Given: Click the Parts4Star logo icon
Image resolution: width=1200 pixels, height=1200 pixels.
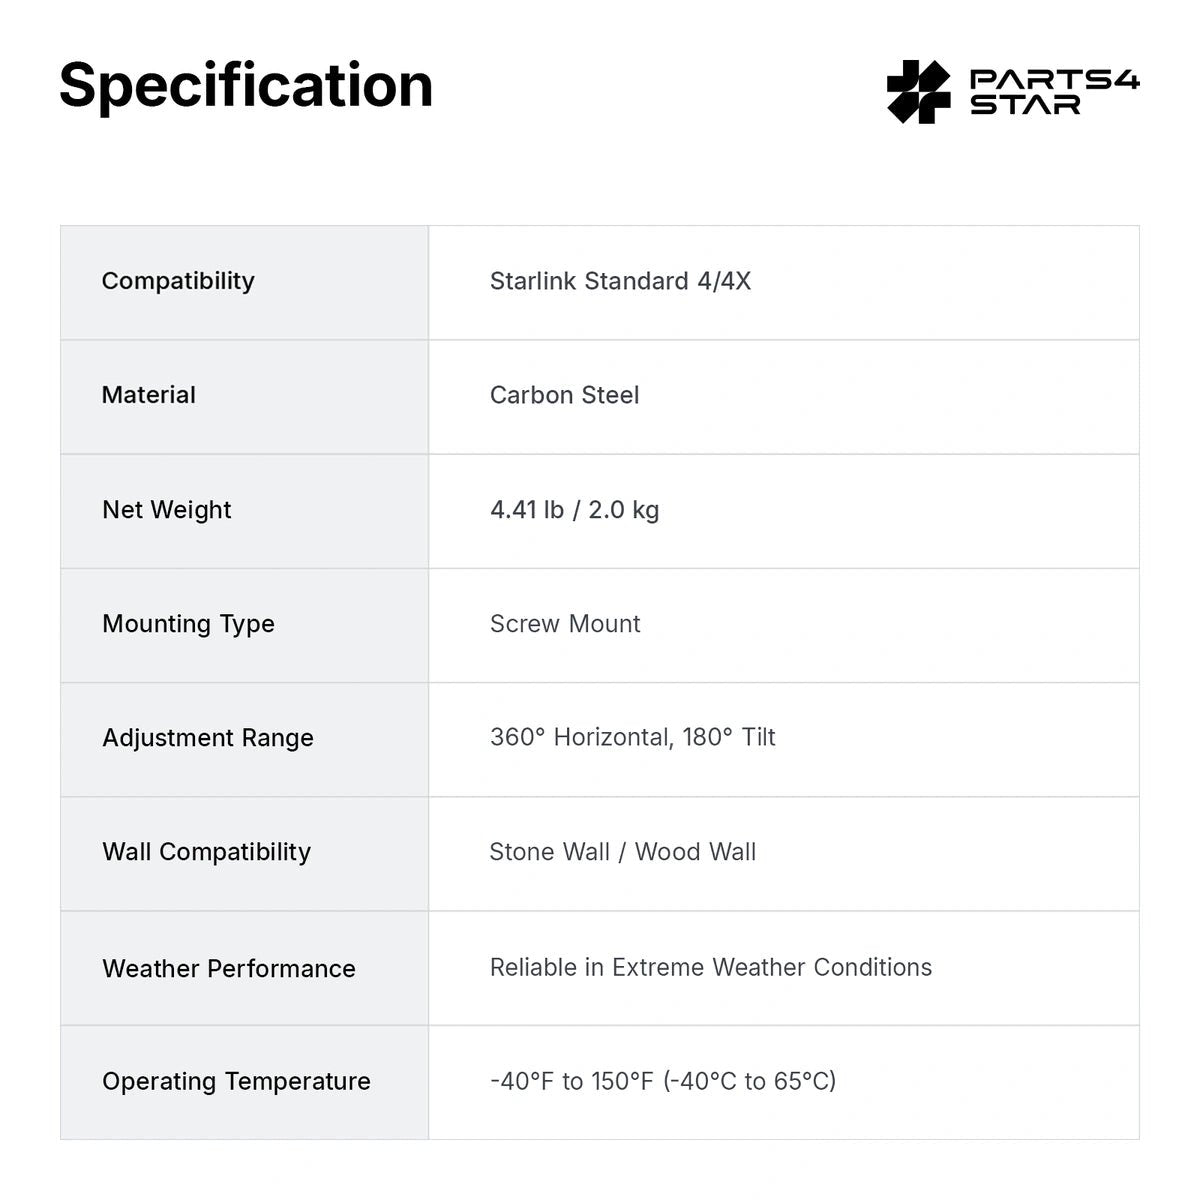Looking at the screenshot, I should click(x=919, y=92).
